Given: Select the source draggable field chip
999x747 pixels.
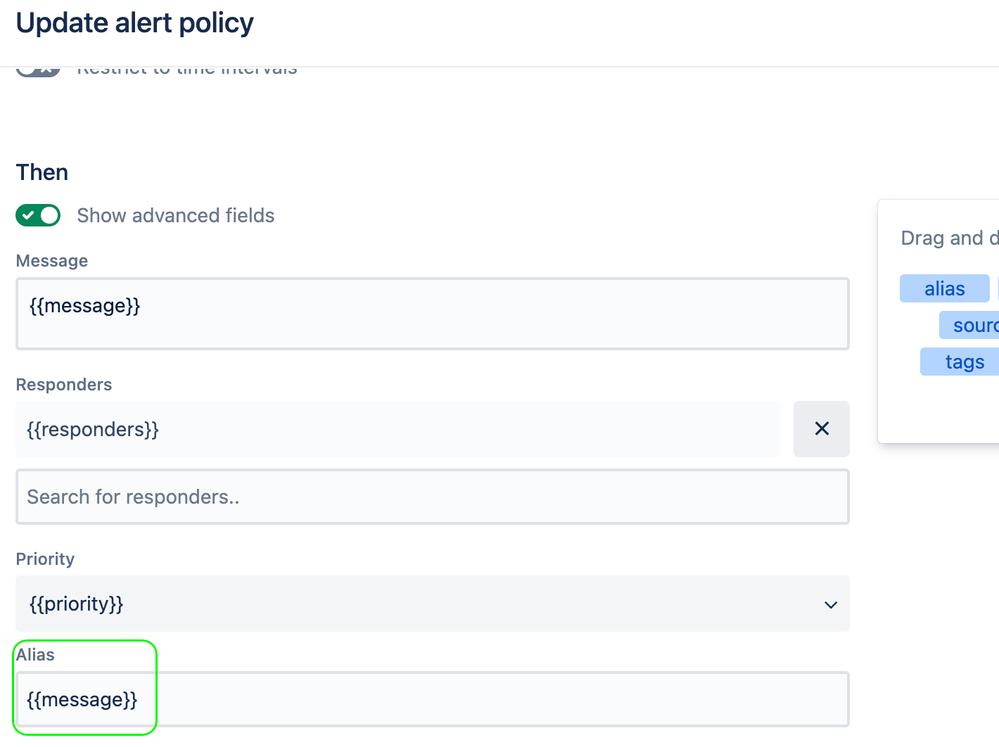Looking at the screenshot, I should coord(972,325).
